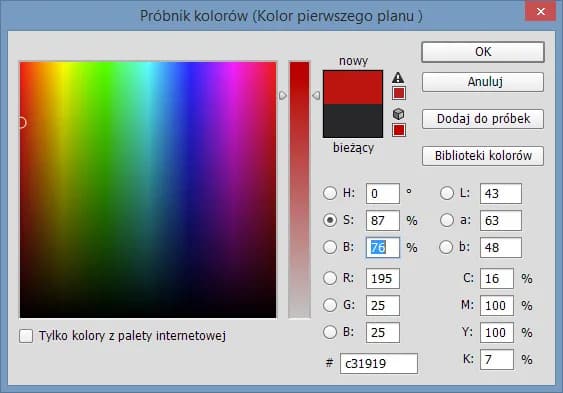Select the Lab a radio button
This screenshot has height=393, width=563.
pyautogui.click(x=447, y=220)
